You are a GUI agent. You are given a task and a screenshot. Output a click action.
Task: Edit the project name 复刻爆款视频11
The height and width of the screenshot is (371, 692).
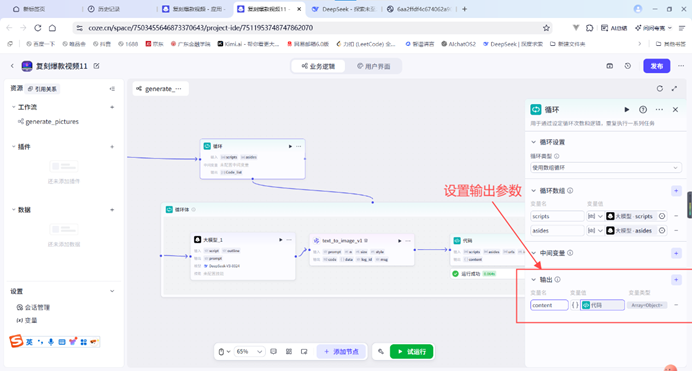(97, 66)
